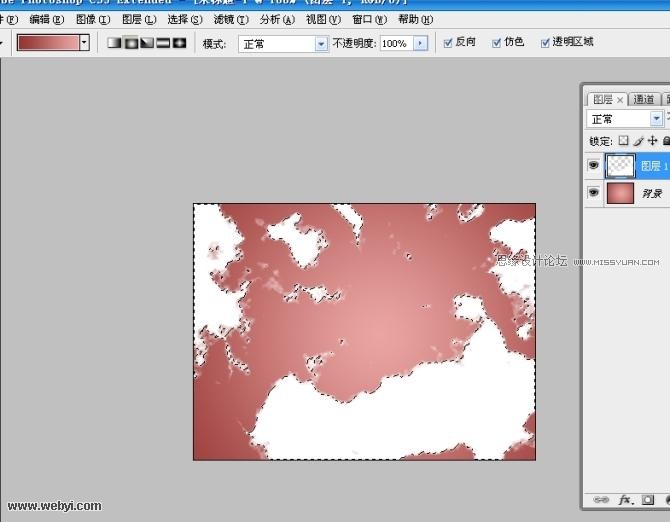Select the angle gradient type icon

[x=147, y=43]
